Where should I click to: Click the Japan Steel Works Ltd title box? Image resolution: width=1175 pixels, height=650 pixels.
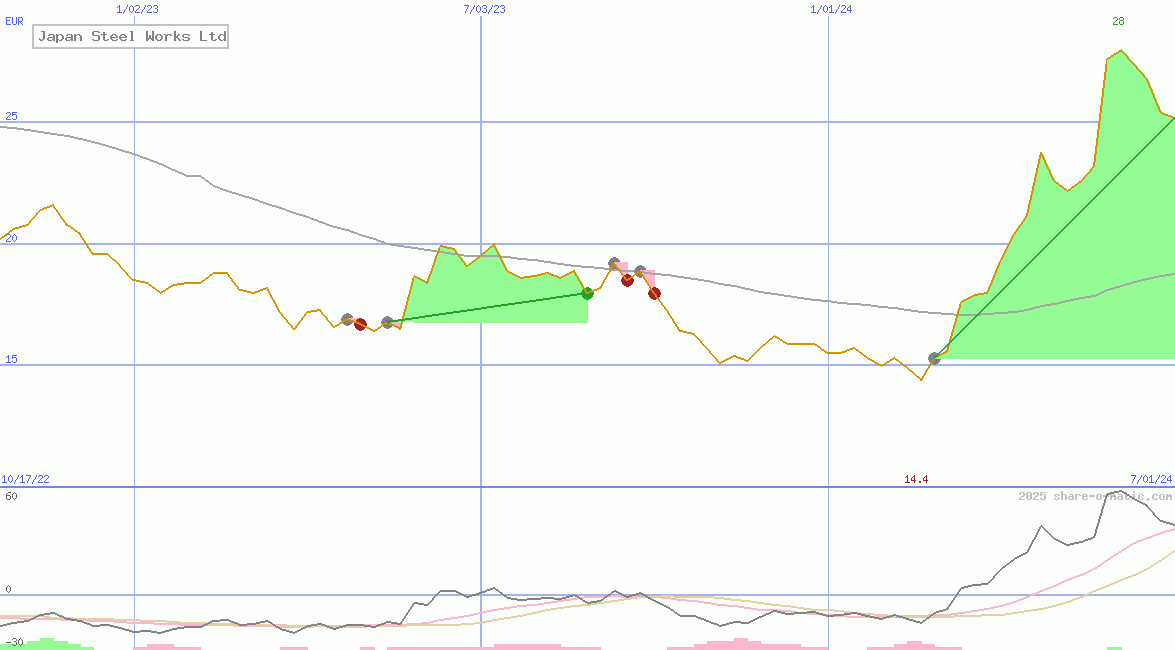pos(131,37)
